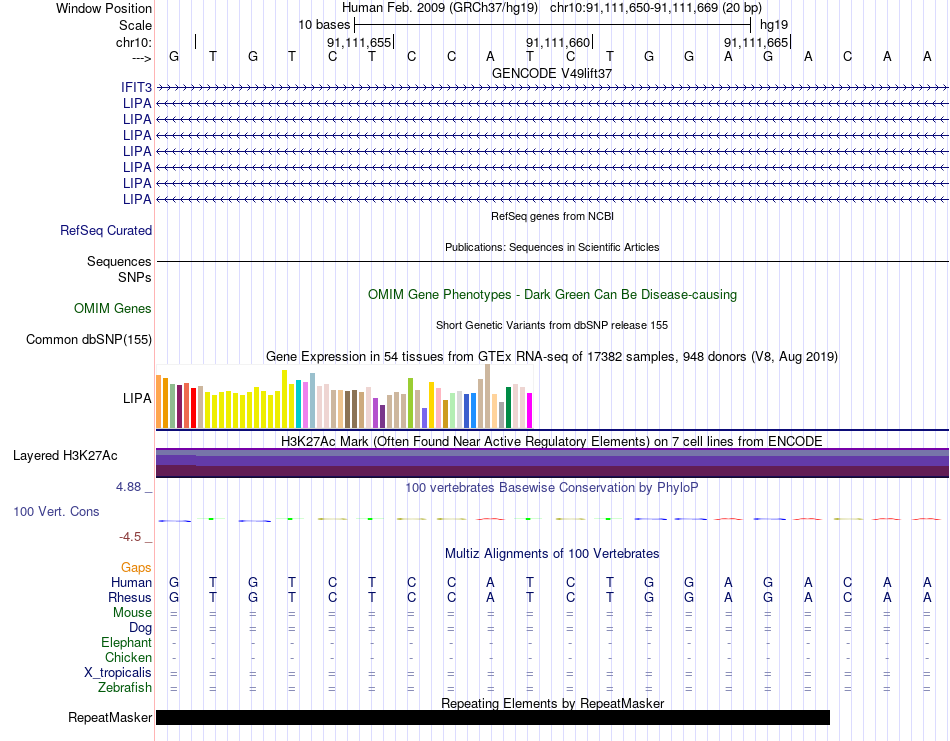The width and height of the screenshot is (950, 741).
Task: Open the OMIM Gene Phenotypes track title
Action: coord(552,294)
